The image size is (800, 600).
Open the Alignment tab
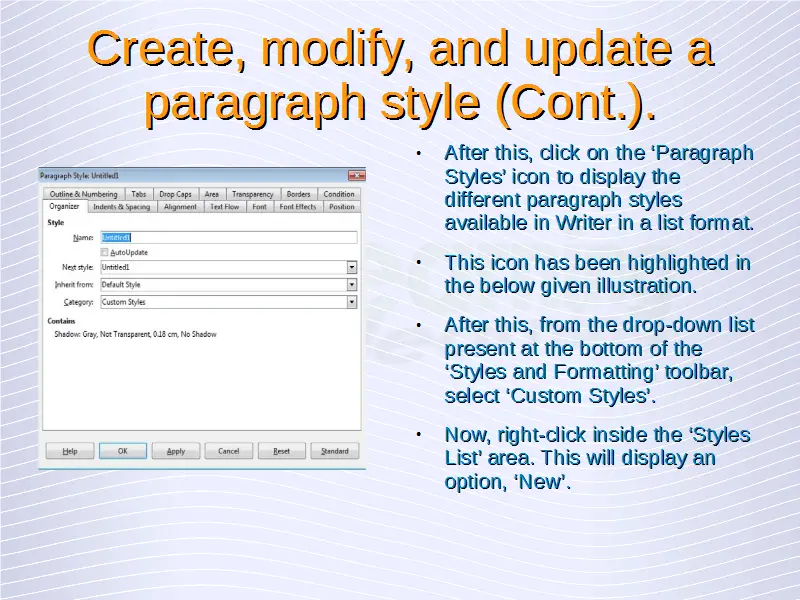point(180,207)
